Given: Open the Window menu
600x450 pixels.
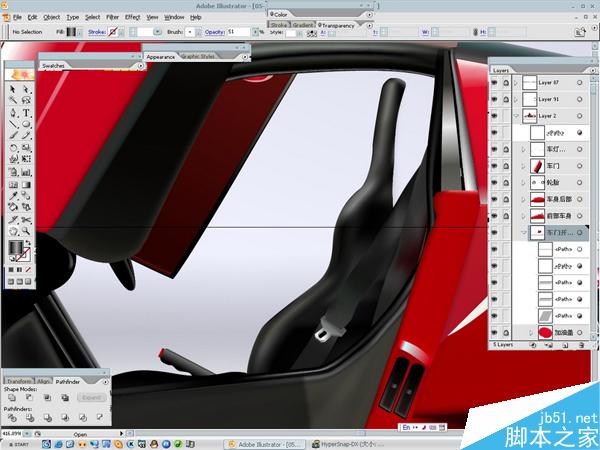Looking at the screenshot, I should tap(174, 17).
